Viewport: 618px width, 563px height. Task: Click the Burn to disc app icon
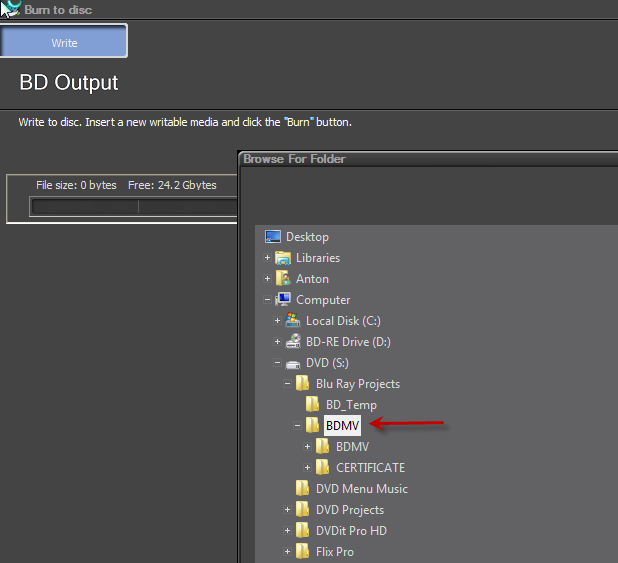10,9
